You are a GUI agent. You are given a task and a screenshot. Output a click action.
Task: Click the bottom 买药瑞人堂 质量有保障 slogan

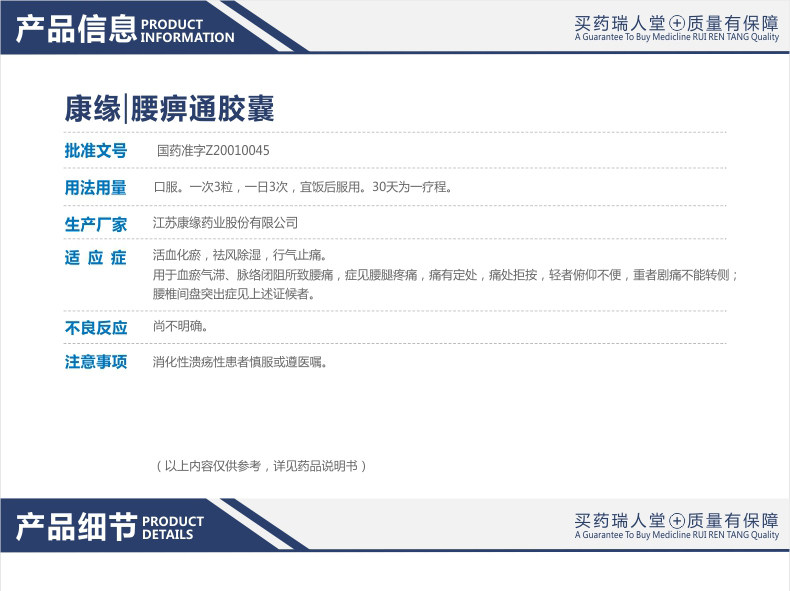pyautogui.click(x=677, y=520)
